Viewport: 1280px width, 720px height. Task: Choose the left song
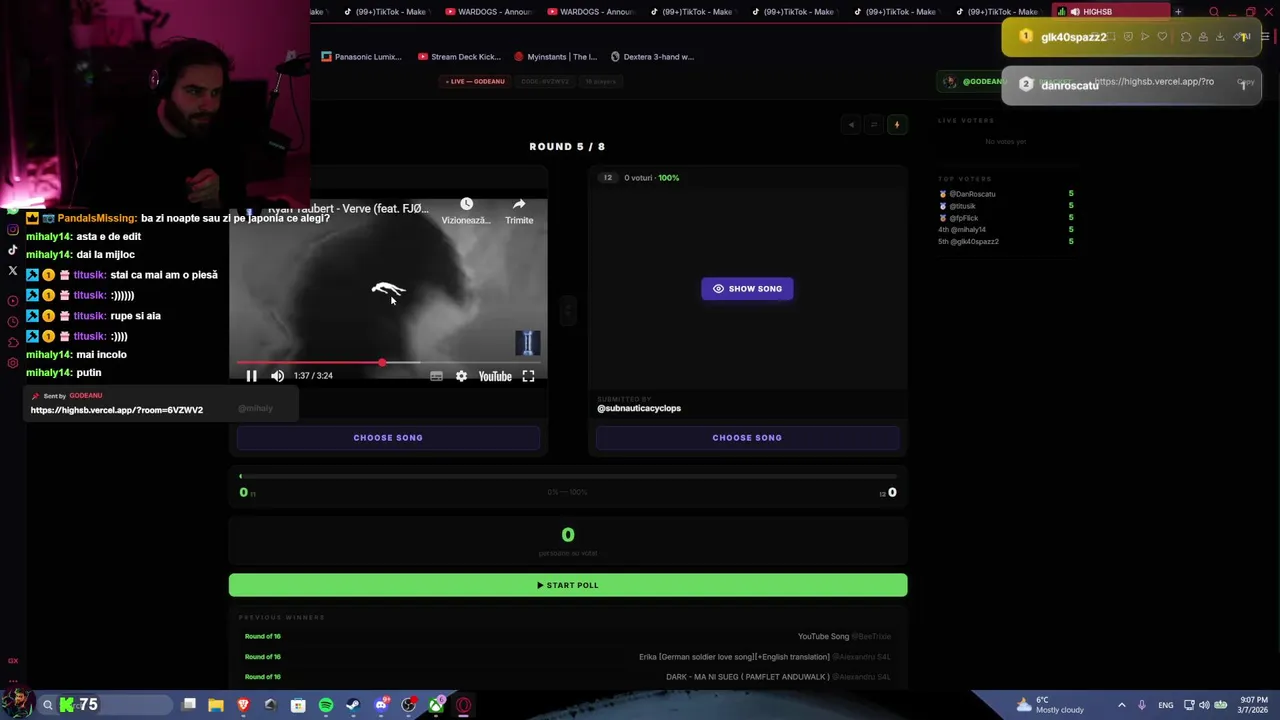(x=388, y=438)
